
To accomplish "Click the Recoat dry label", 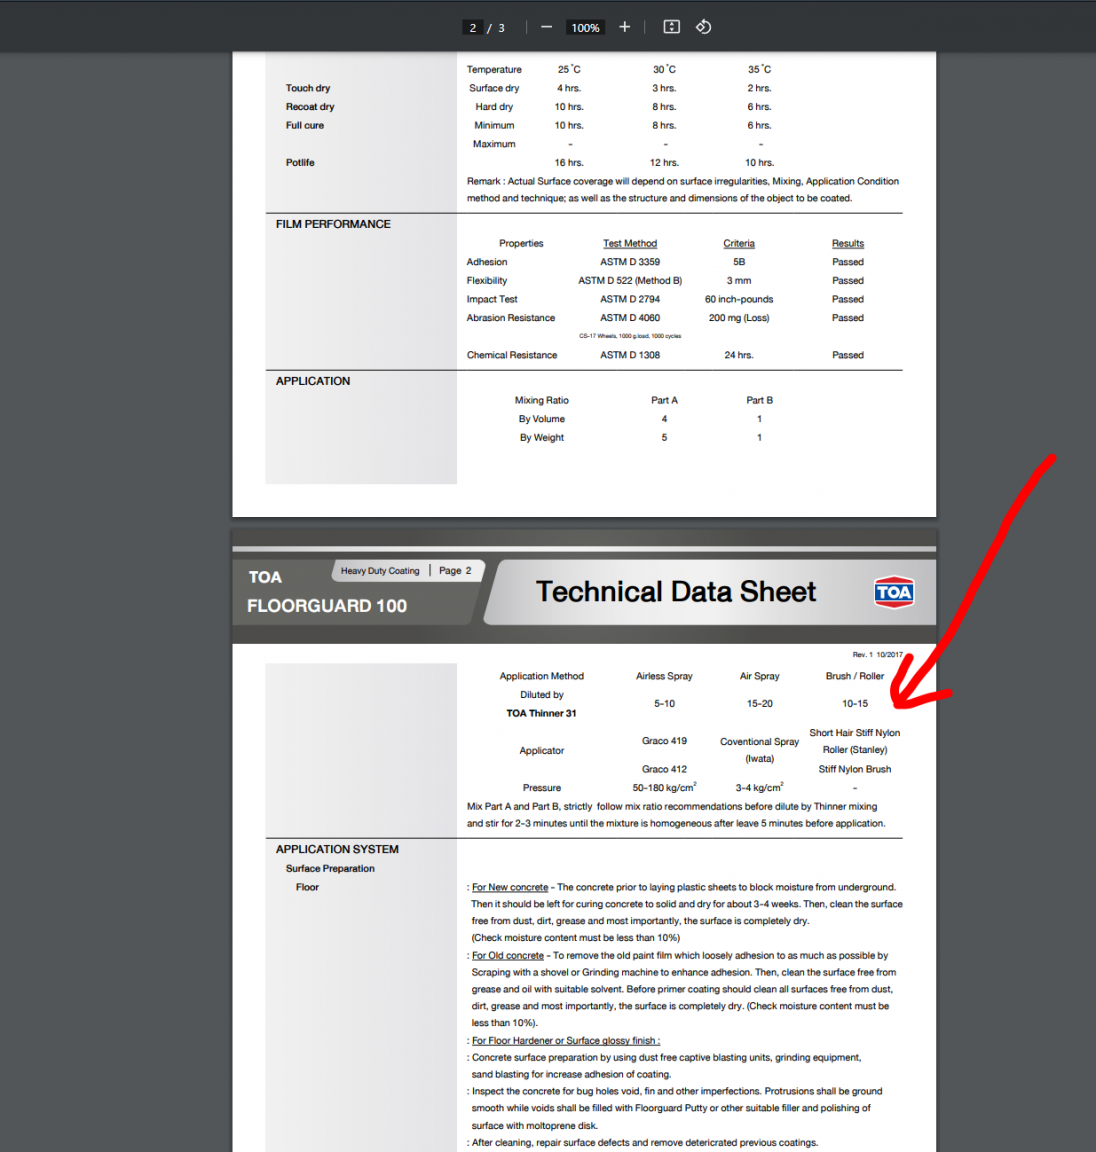I will (310, 107).
